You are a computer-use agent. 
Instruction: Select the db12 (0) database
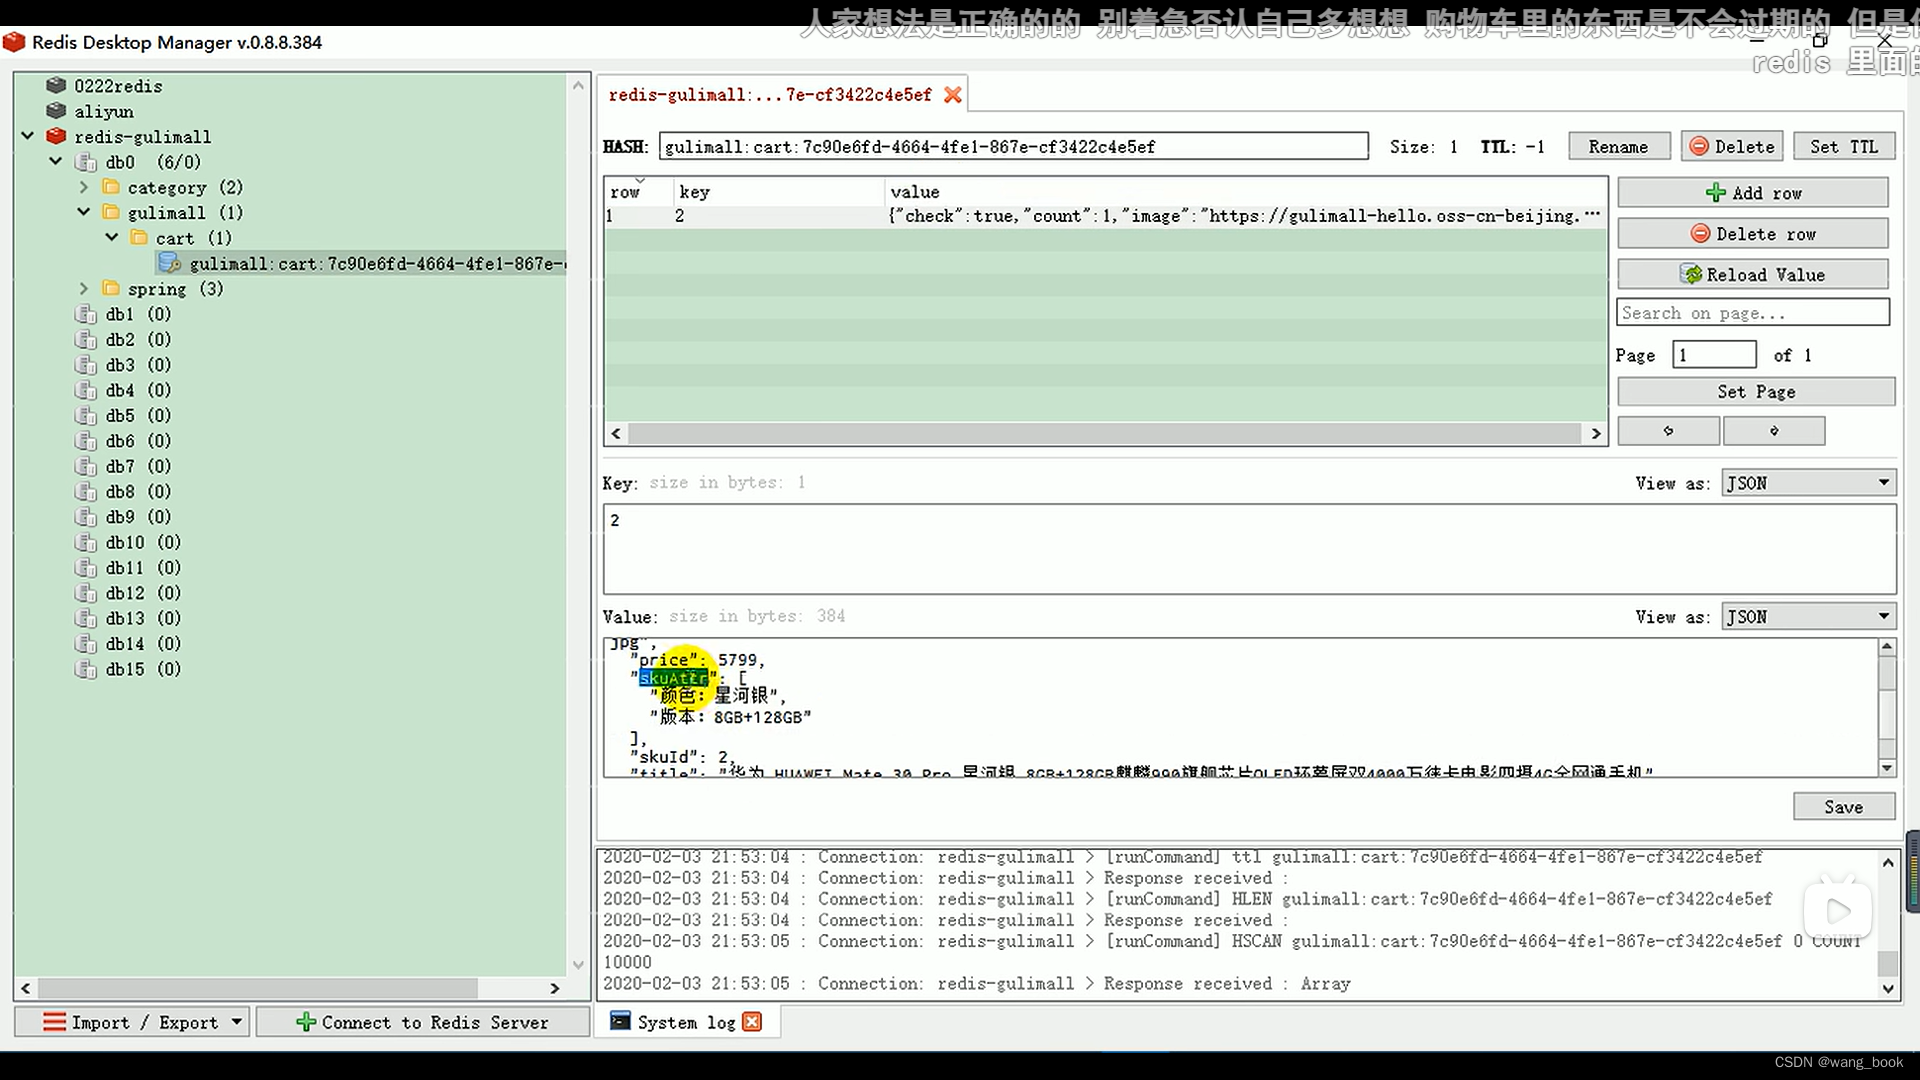(143, 593)
